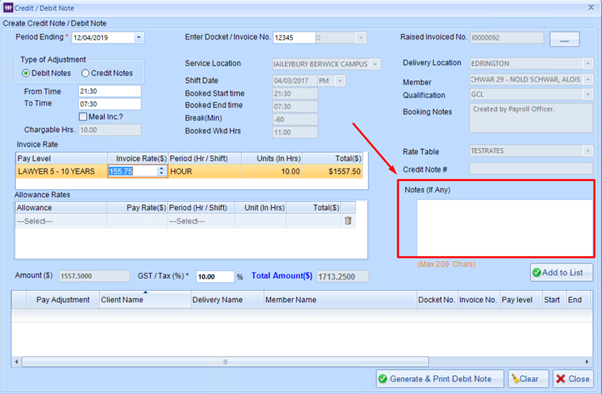Click the Credit Note # field
Screen dimensions: 602x394
(531, 169)
